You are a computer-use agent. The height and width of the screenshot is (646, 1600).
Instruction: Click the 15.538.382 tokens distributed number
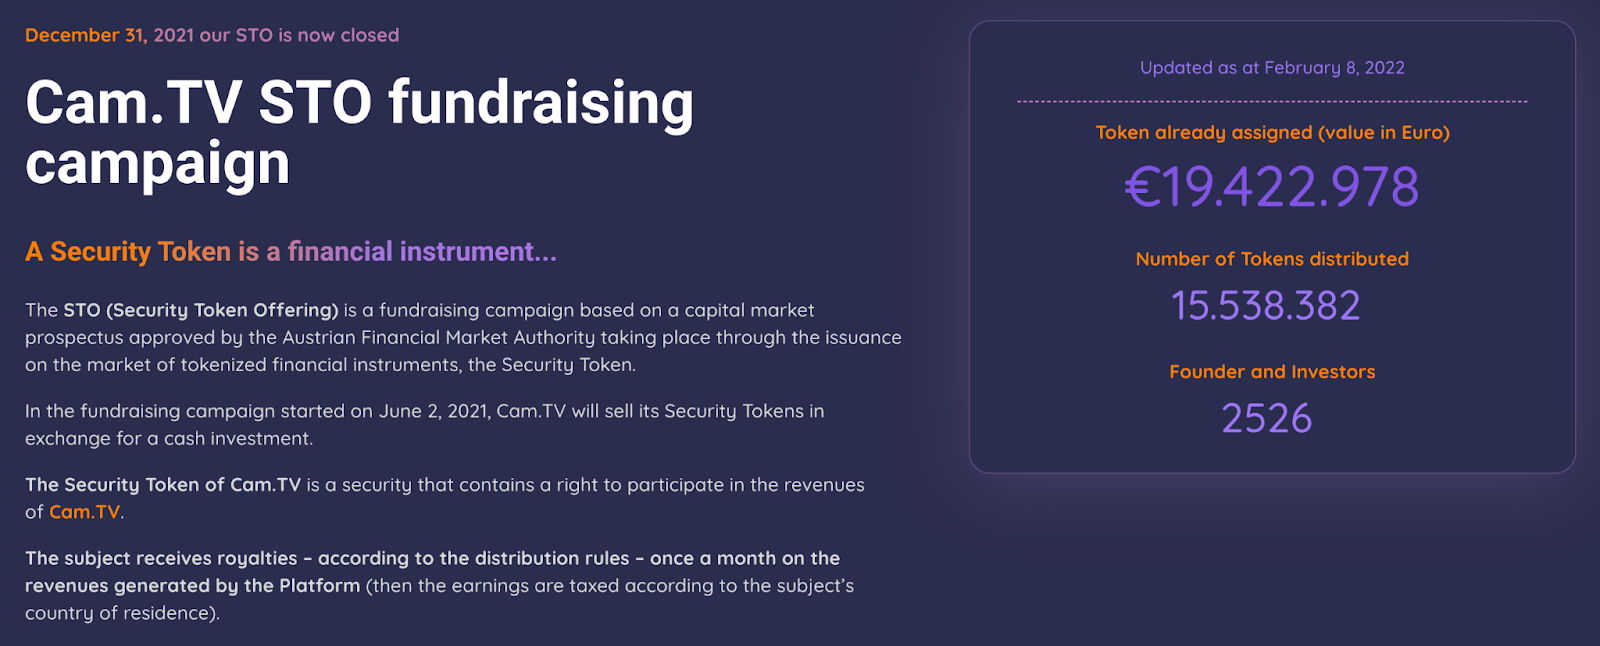point(1266,306)
